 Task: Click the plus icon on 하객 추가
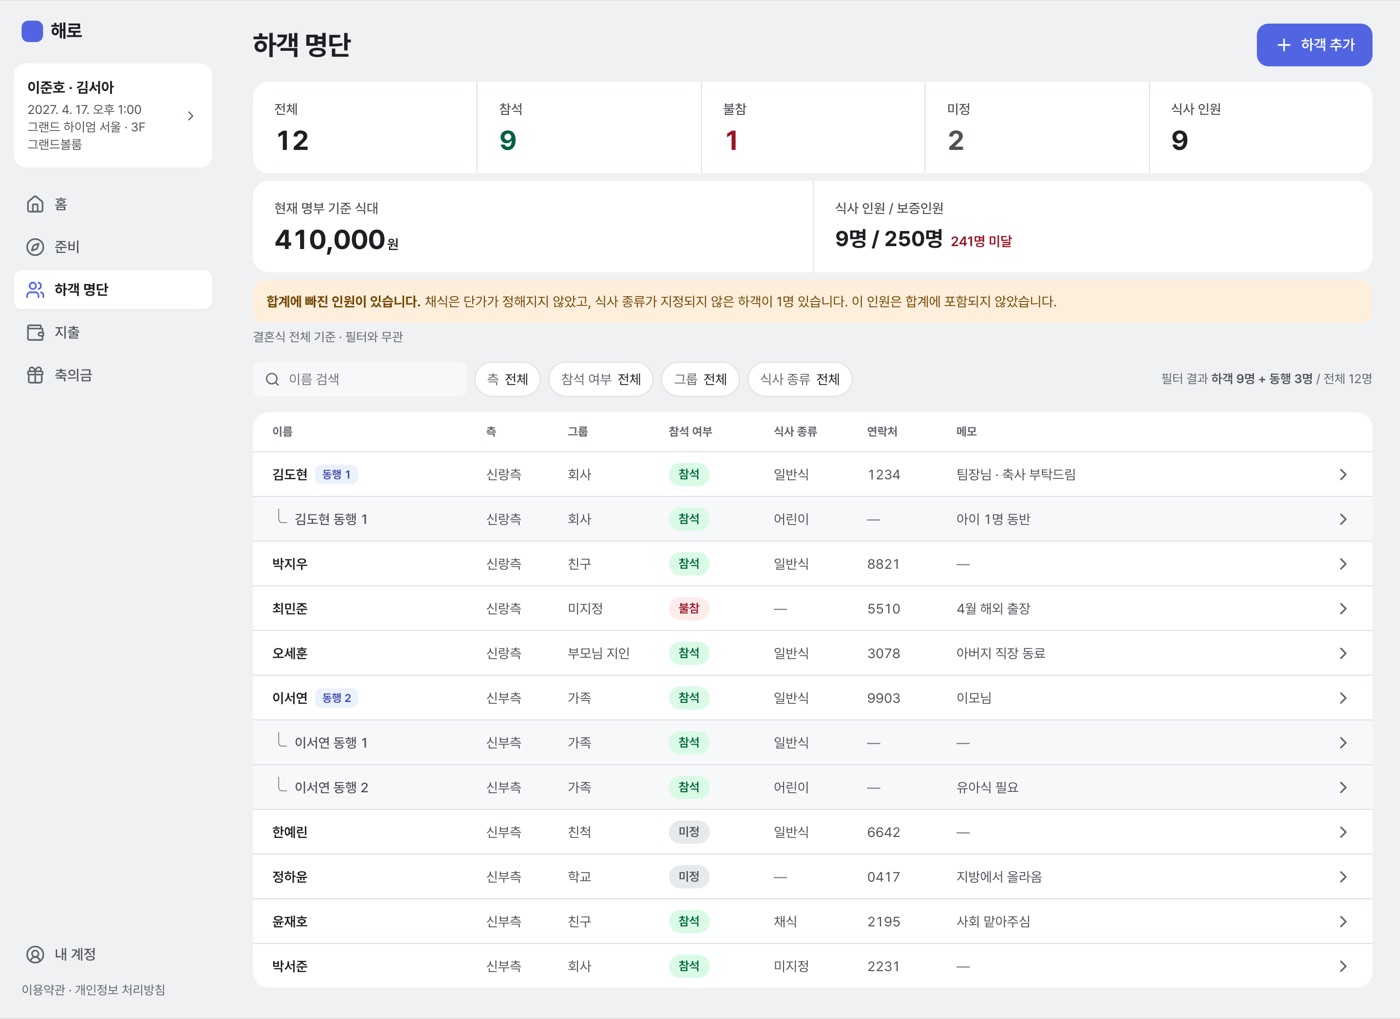click(x=1284, y=45)
